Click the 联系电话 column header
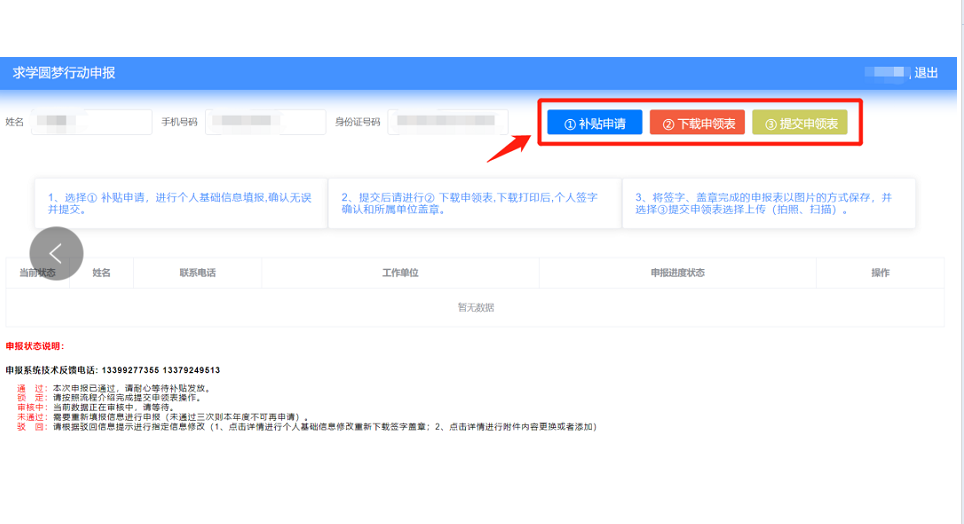964x524 pixels. [x=198, y=273]
